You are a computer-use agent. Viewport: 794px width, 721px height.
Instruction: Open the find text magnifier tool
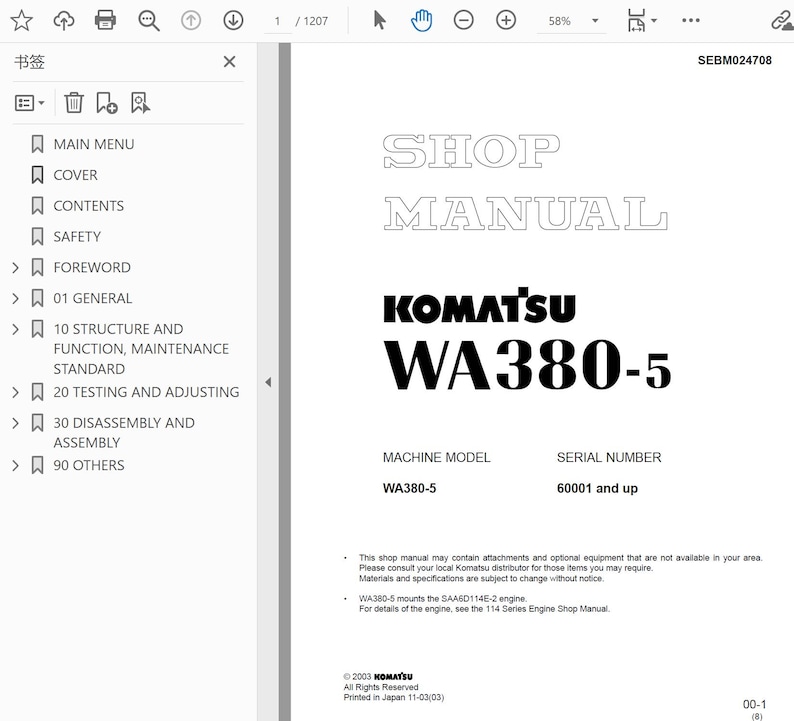(149, 21)
